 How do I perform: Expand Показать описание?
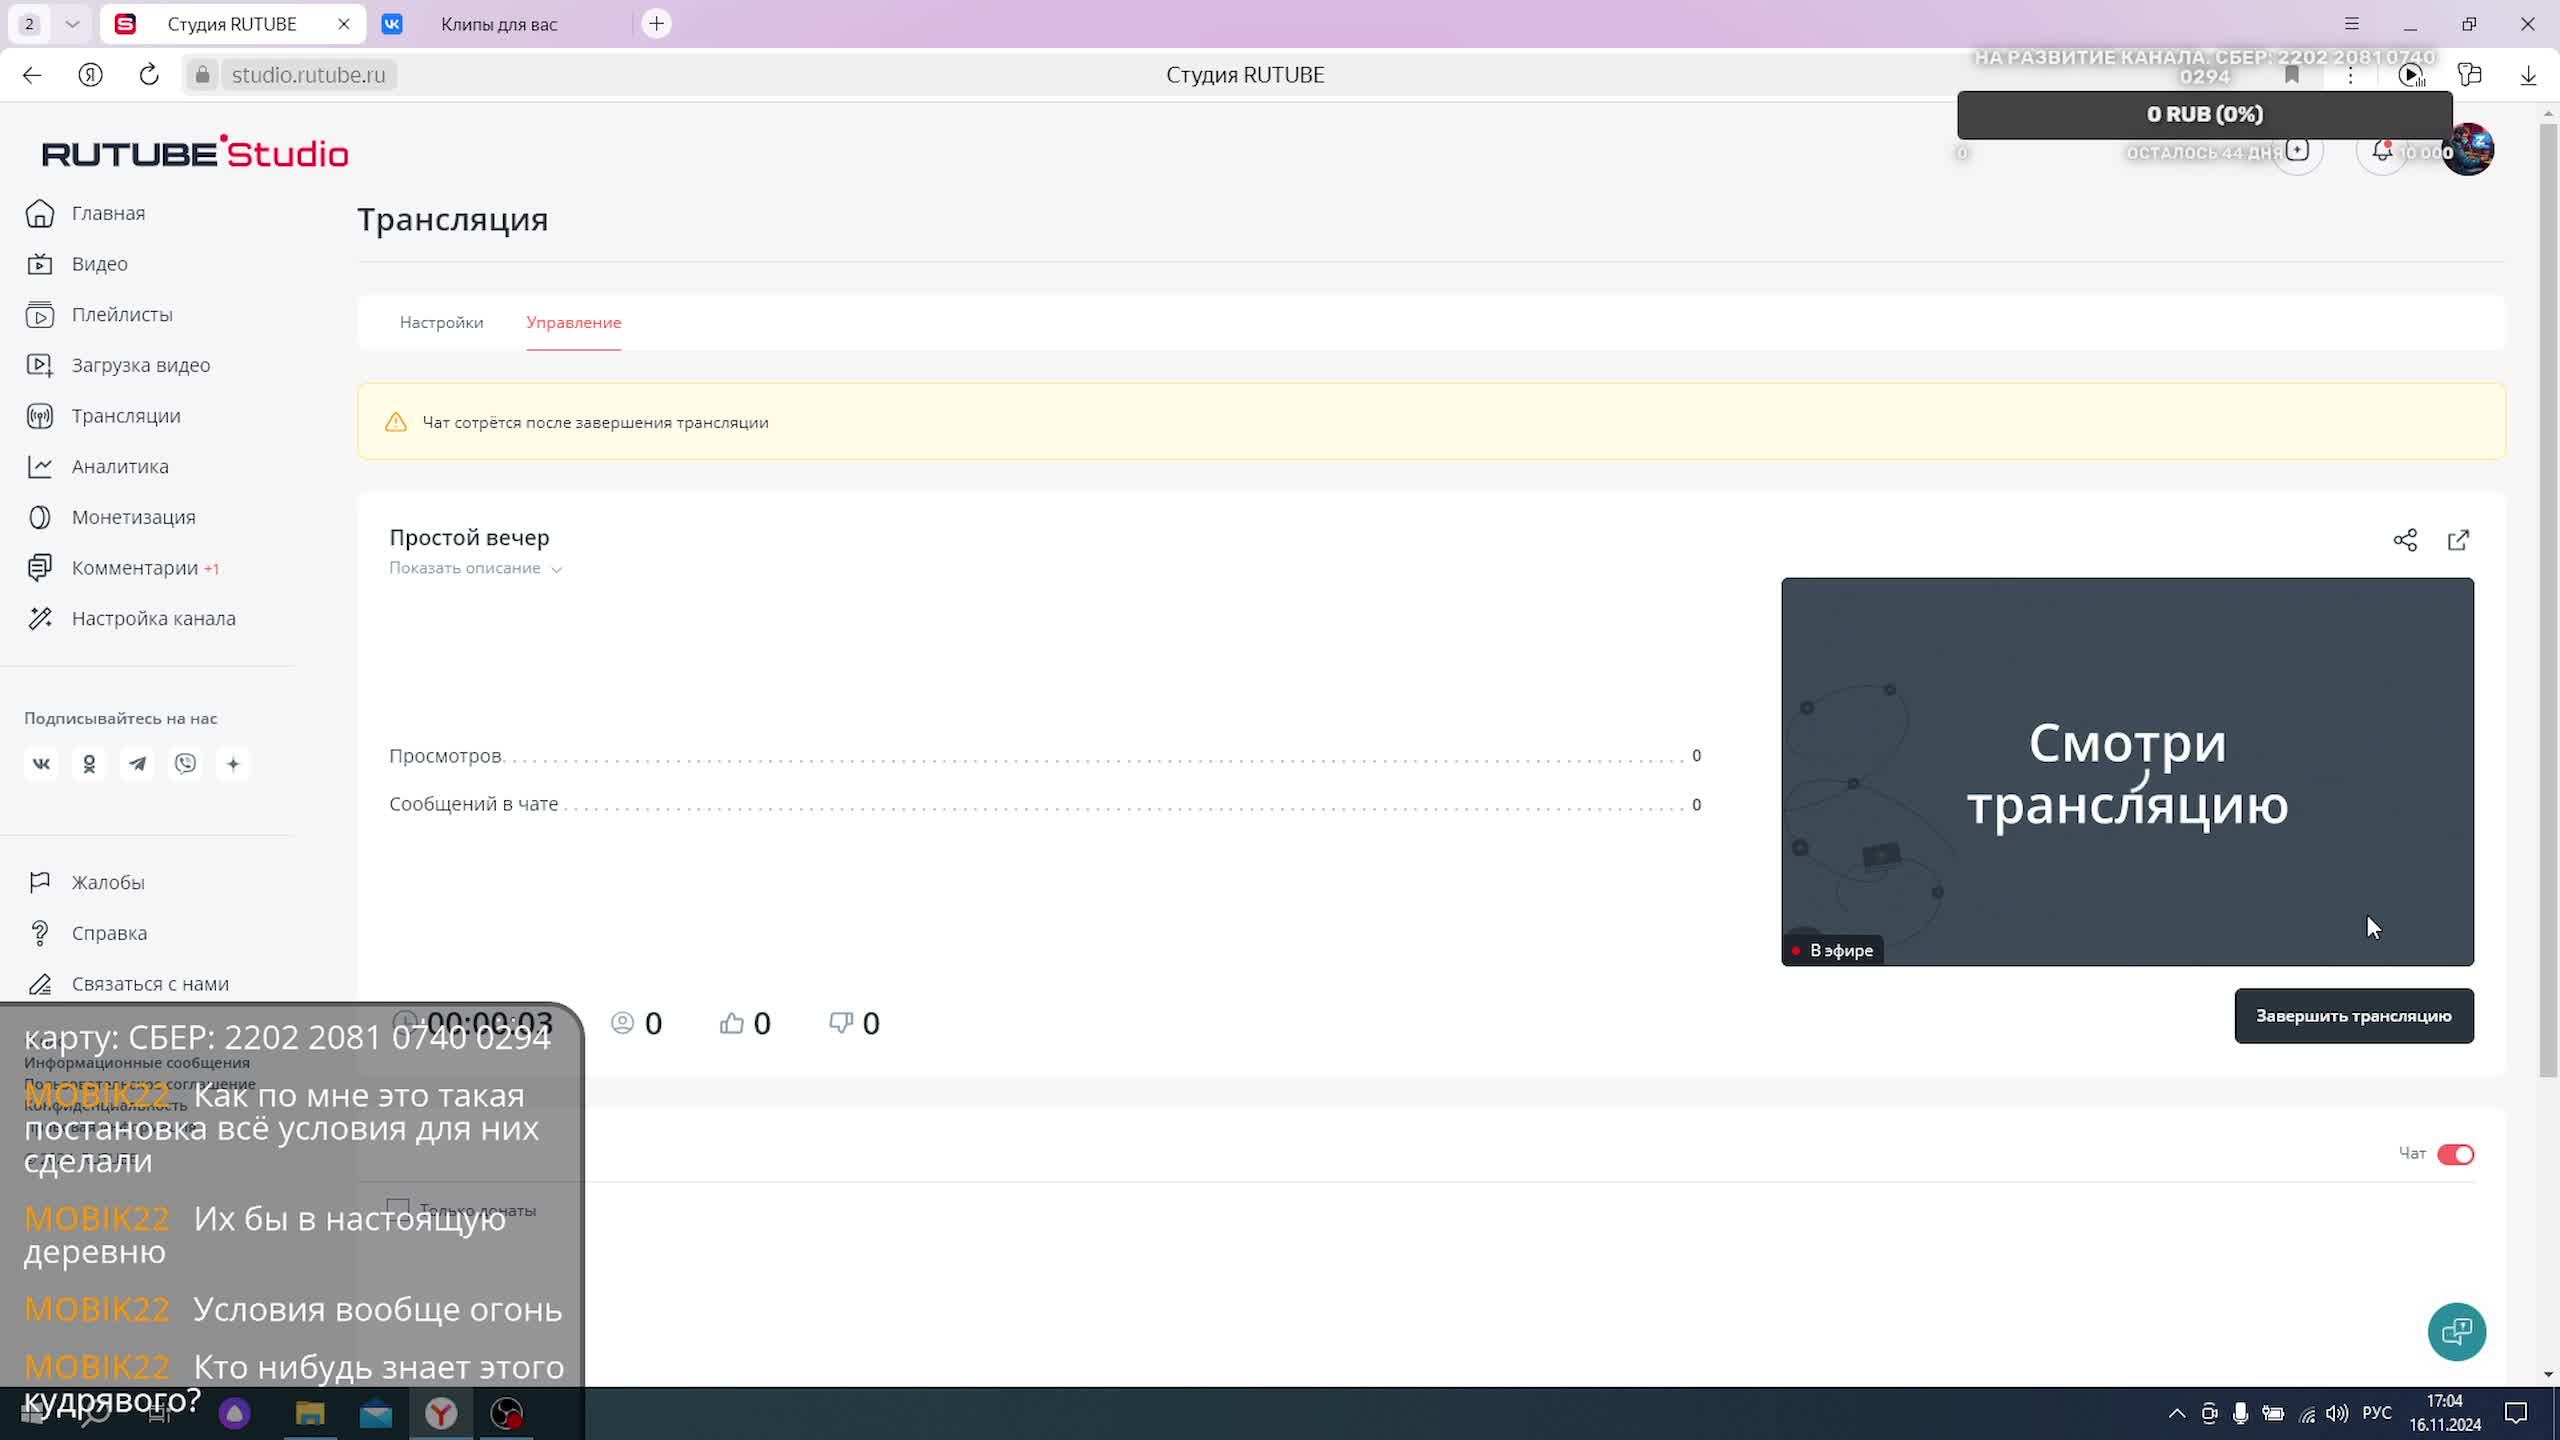tap(476, 568)
